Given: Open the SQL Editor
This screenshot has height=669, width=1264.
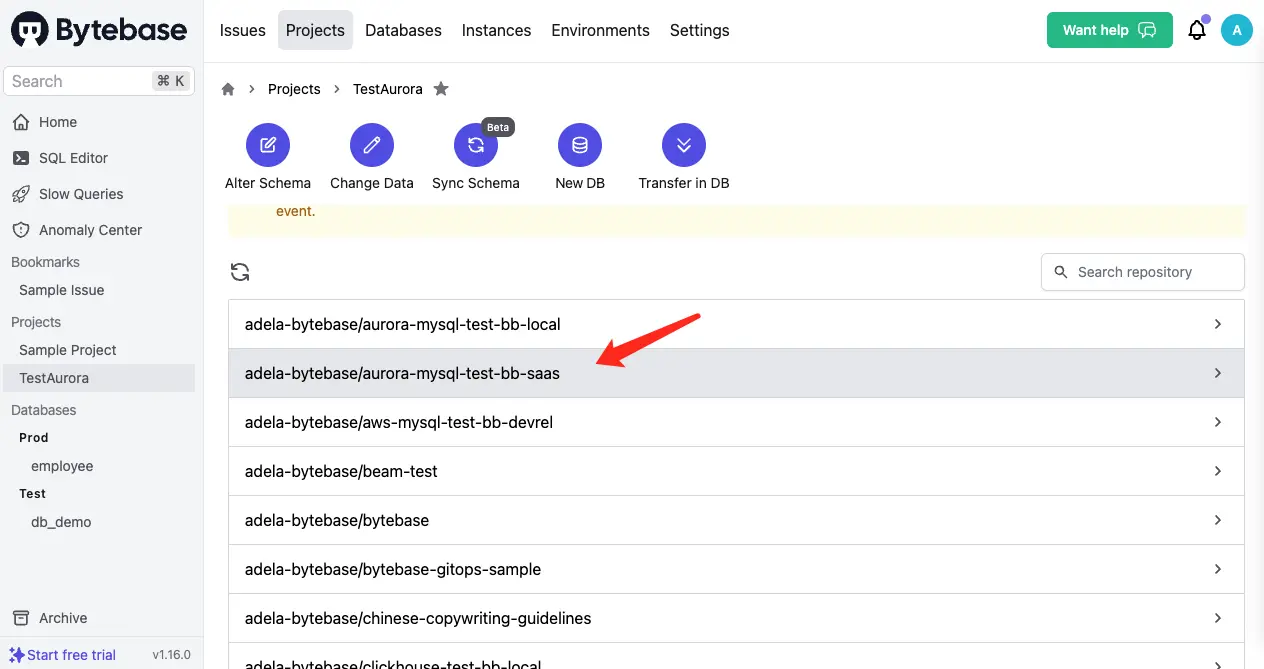Looking at the screenshot, I should [x=73, y=157].
